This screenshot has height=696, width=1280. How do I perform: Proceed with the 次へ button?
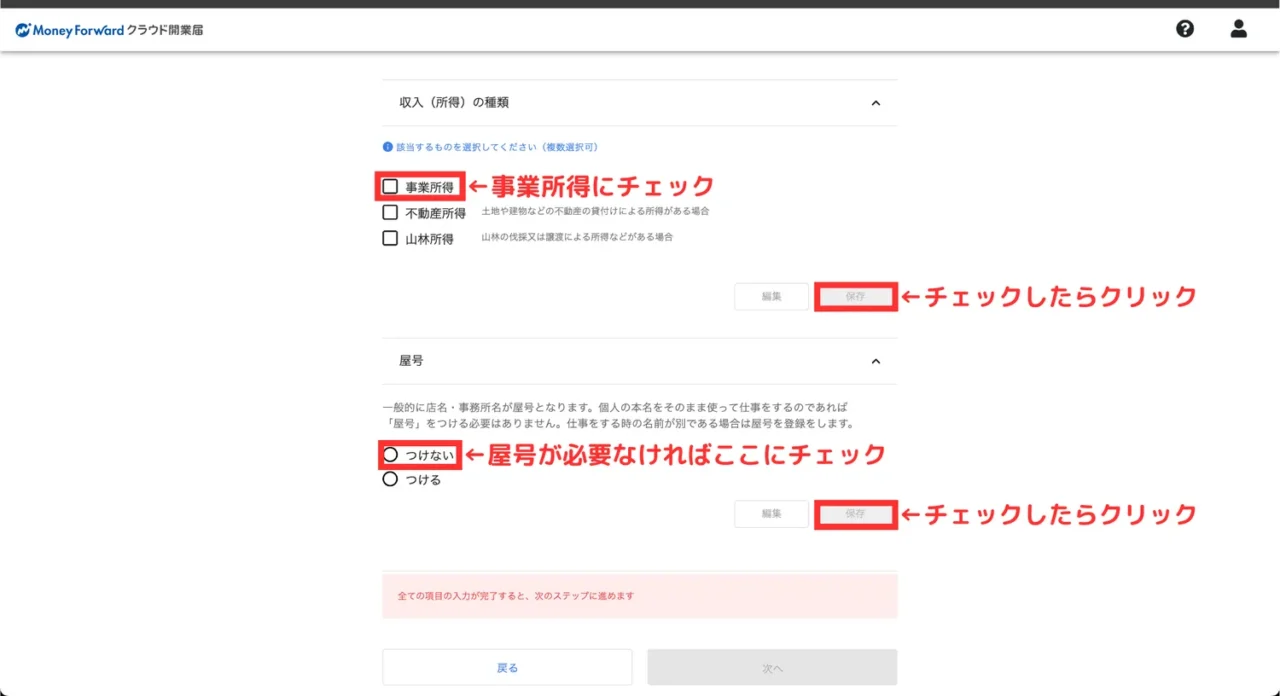pos(772,667)
